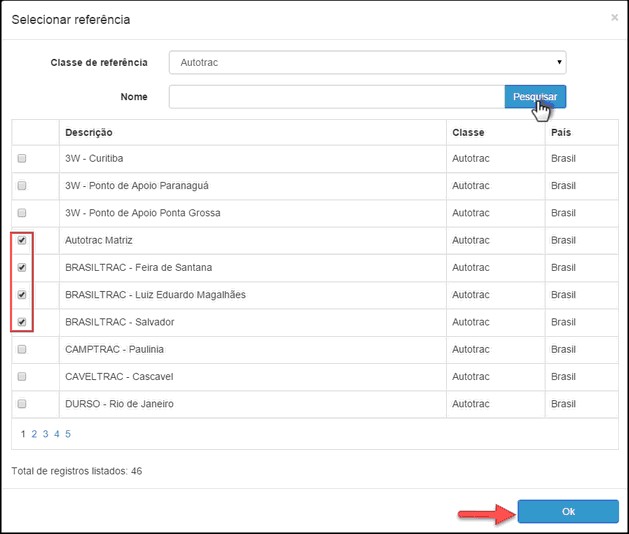
Task: Check the 3W - Ponto de Apoio Ponta Grossa checkbox
Action: [22, 213]
